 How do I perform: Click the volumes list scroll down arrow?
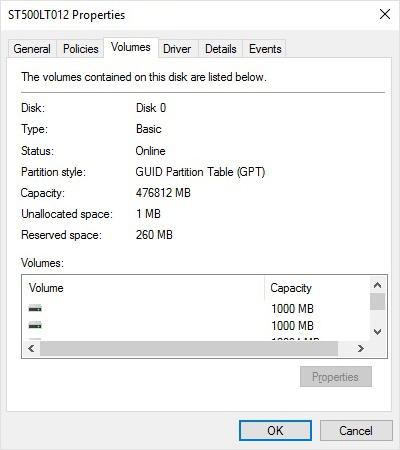[x=377, y=332]
